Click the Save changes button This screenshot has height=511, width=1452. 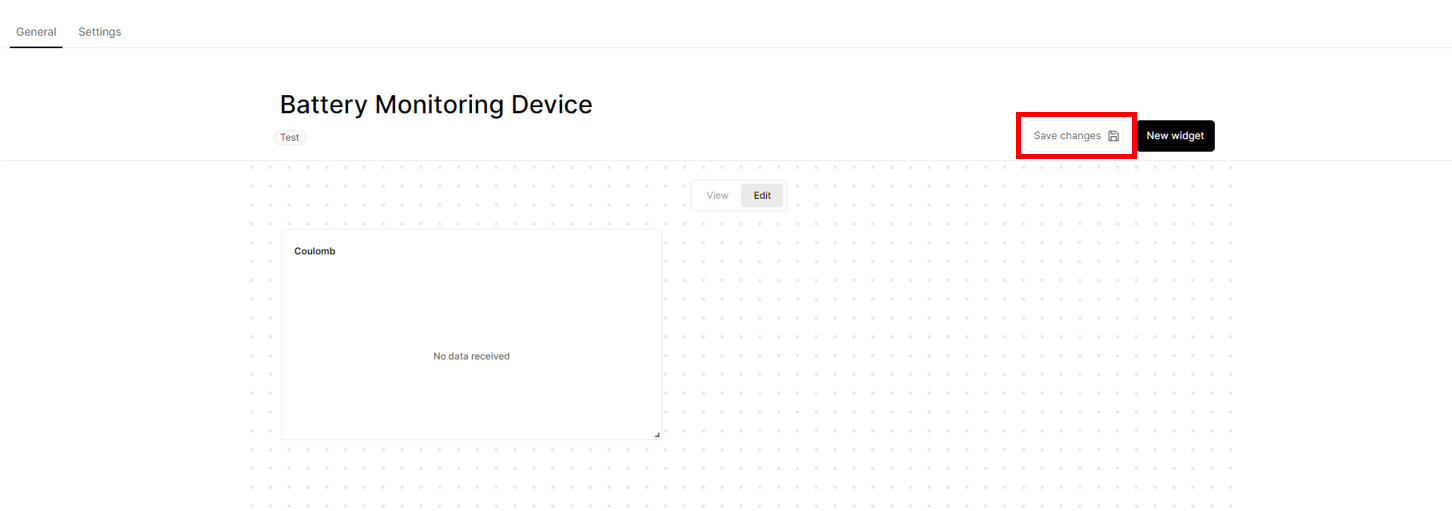[x=1076, y=136]
